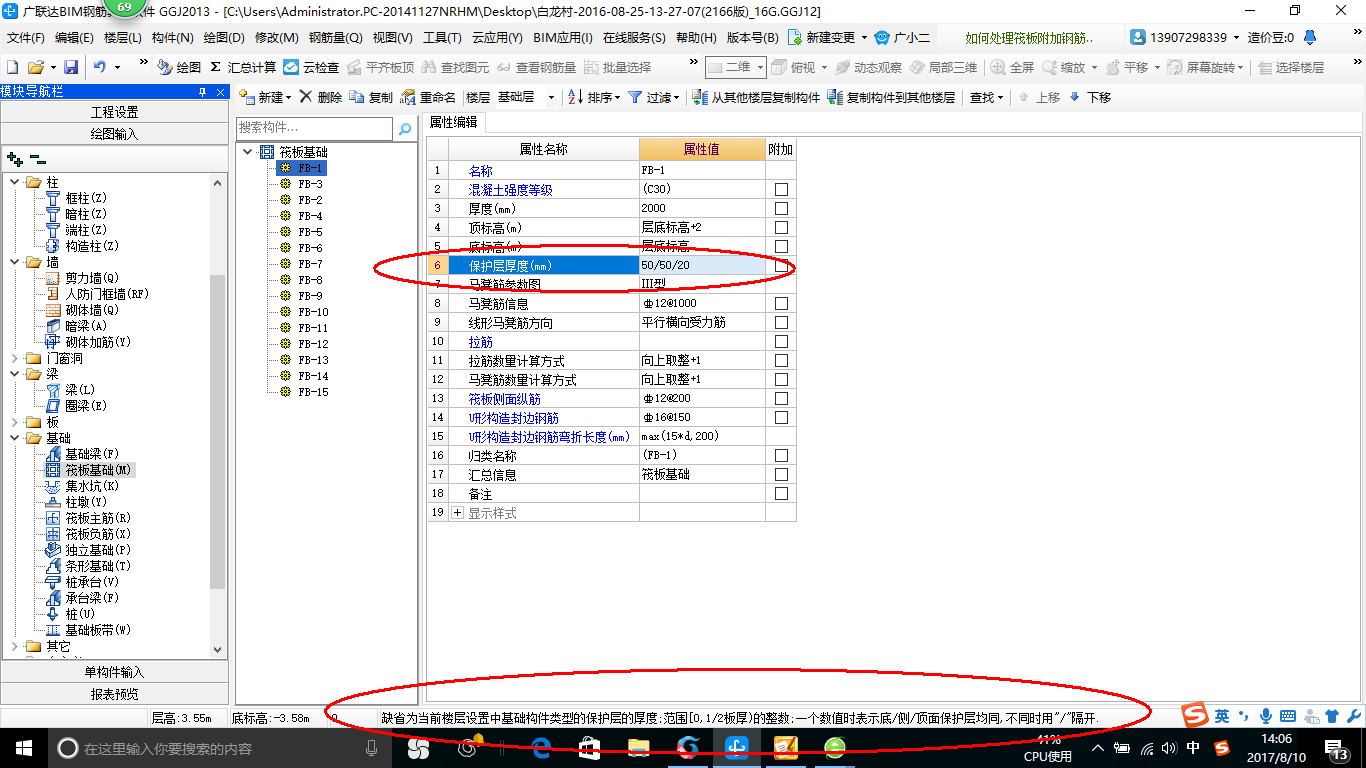Screen dimensions: 1366x768
Task: Open the 如何处理筏板附加钢筋 help link
Action: pos(1029,37)
